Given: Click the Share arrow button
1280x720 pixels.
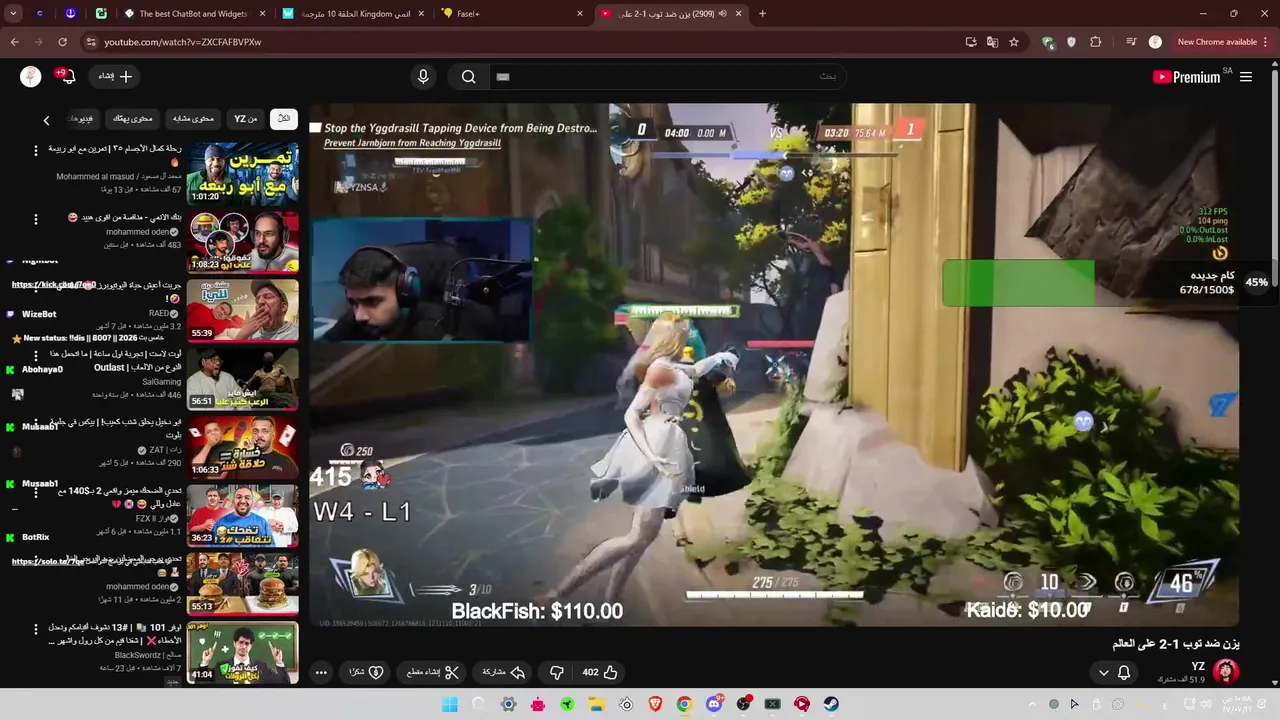Looking at the screenshot, I should (503, 673).
